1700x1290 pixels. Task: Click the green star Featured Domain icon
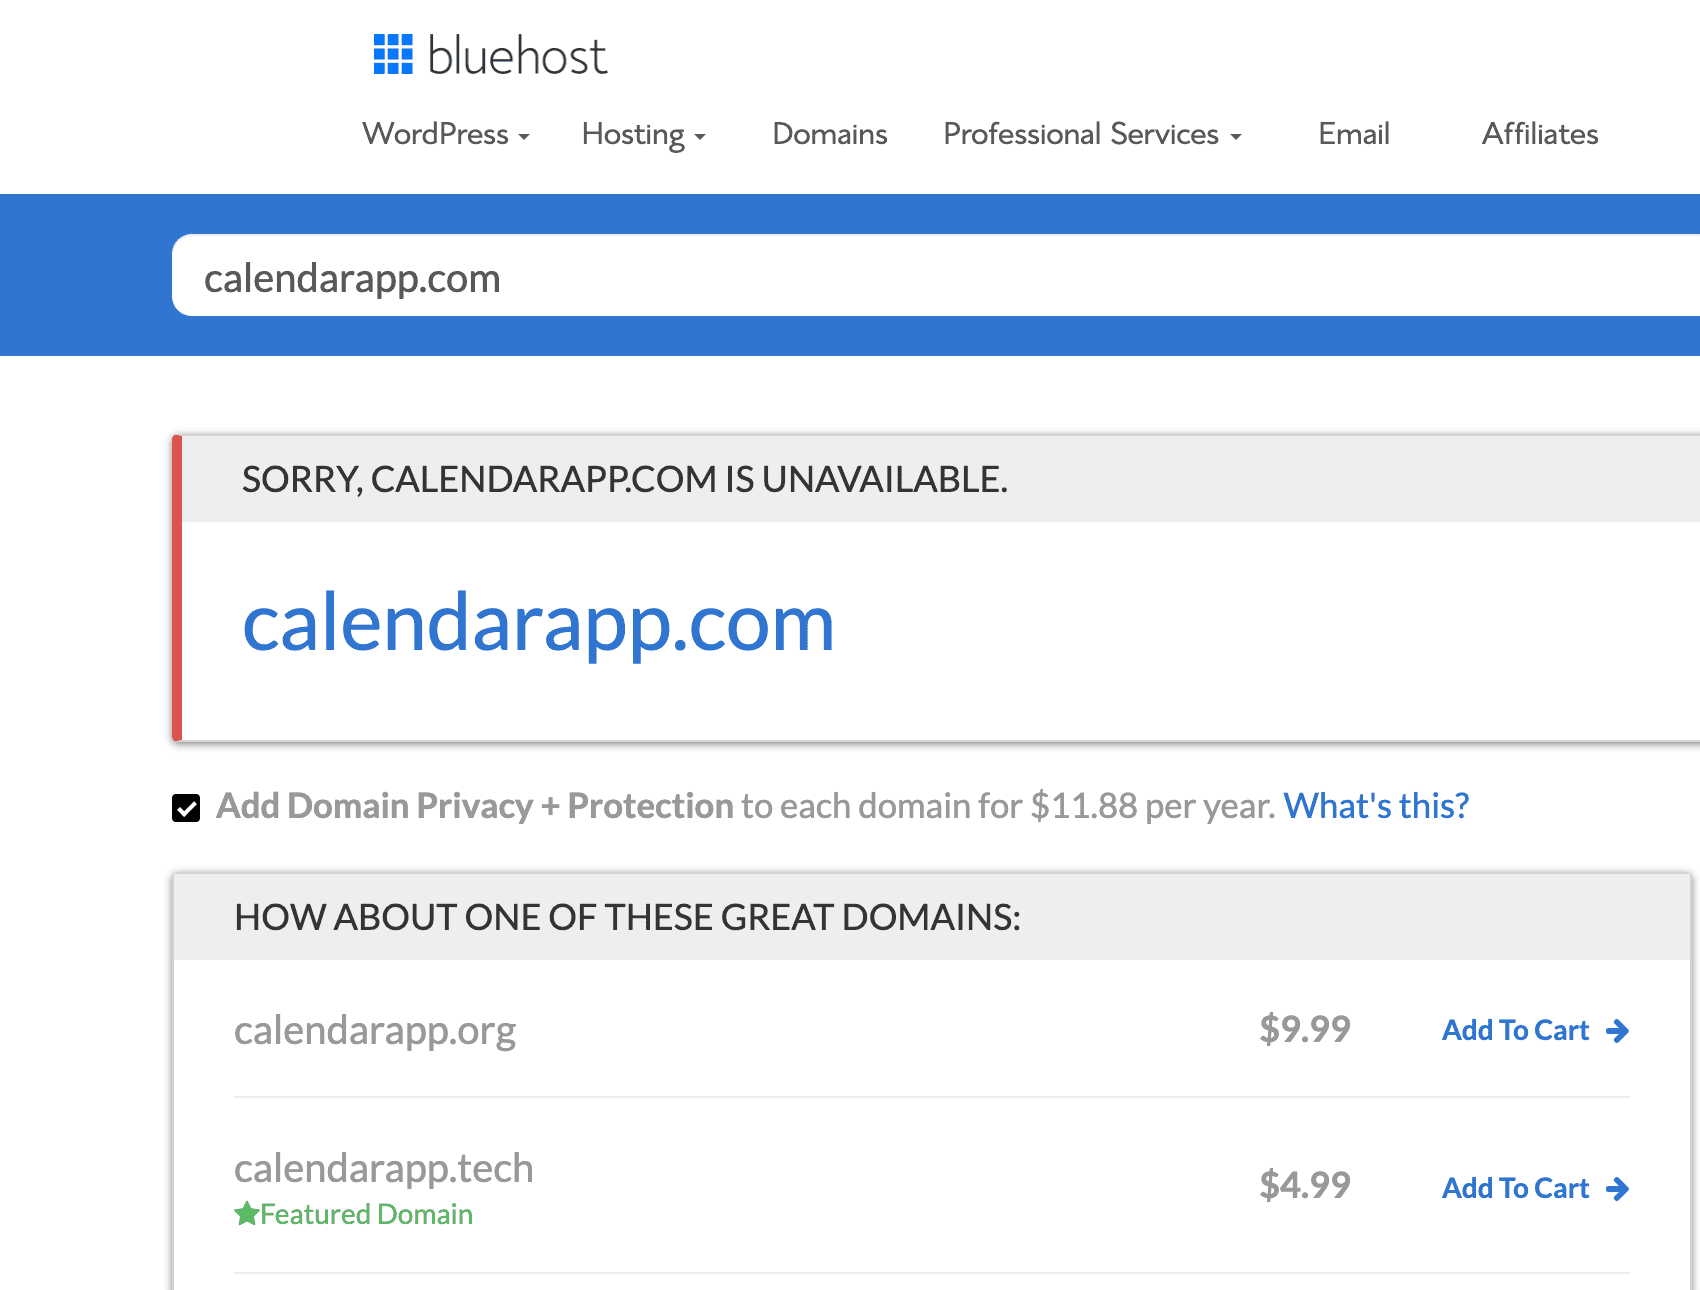(245, 1213)
